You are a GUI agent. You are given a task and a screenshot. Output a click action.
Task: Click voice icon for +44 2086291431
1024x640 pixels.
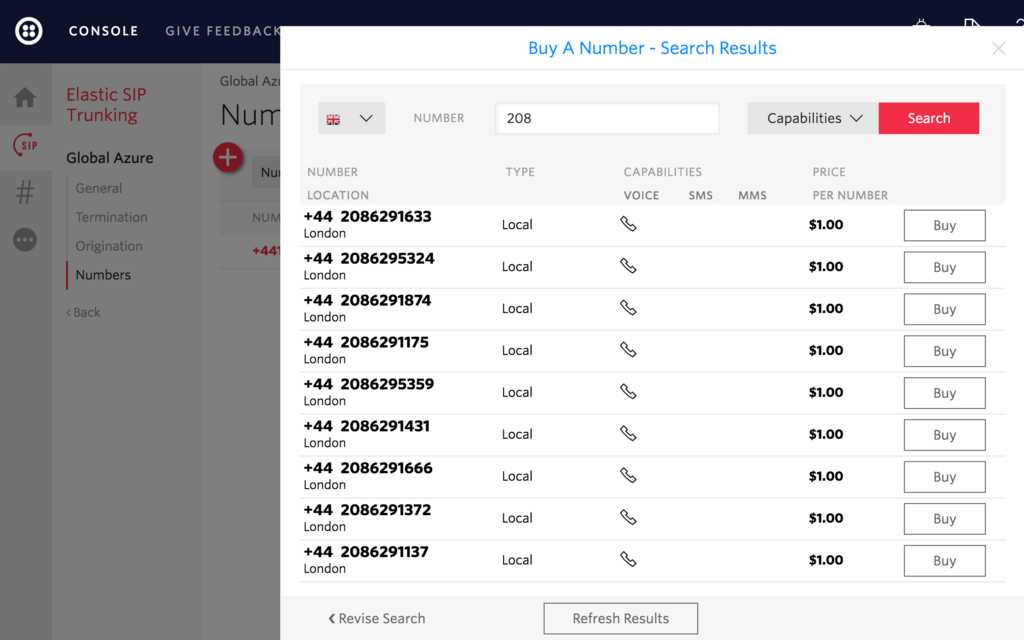(628, 434)
